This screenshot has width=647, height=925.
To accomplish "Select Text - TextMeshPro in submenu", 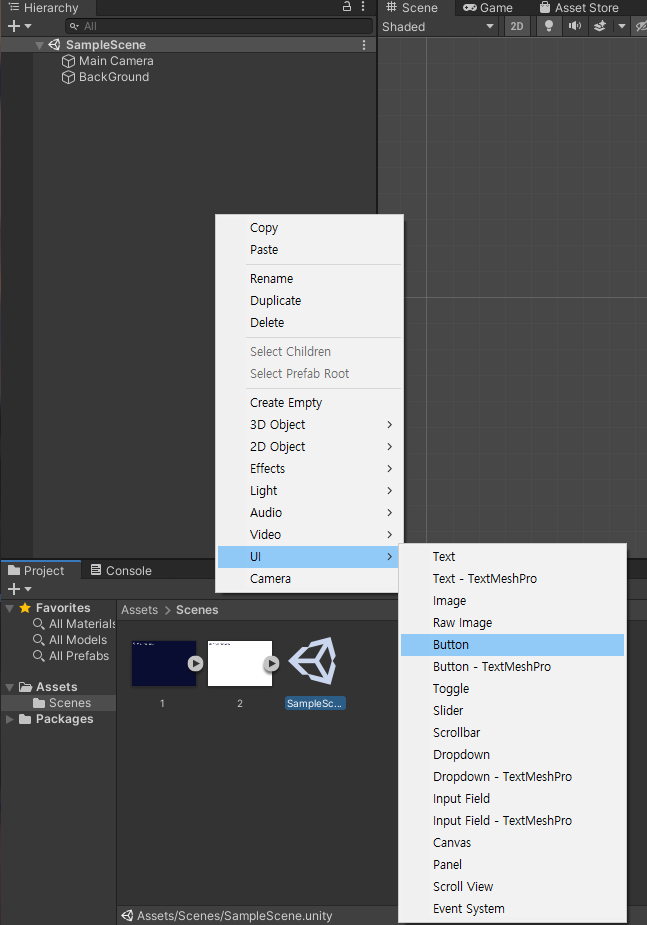I will point(512,579).
